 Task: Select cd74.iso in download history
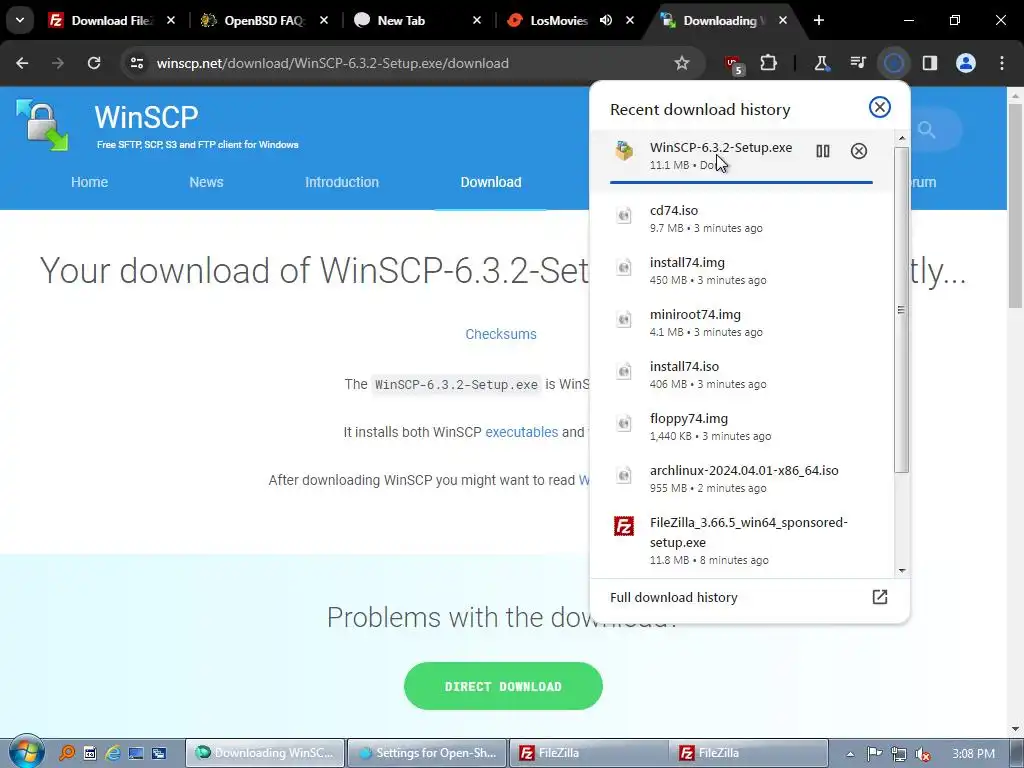click(741, 219)
